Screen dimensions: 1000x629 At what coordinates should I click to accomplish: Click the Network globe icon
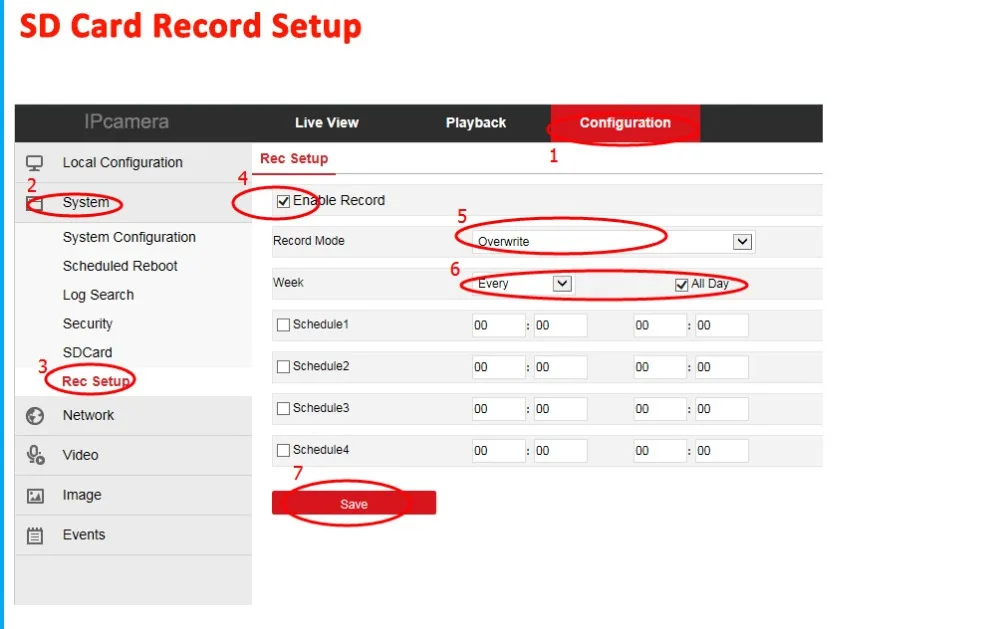[34, 415]
